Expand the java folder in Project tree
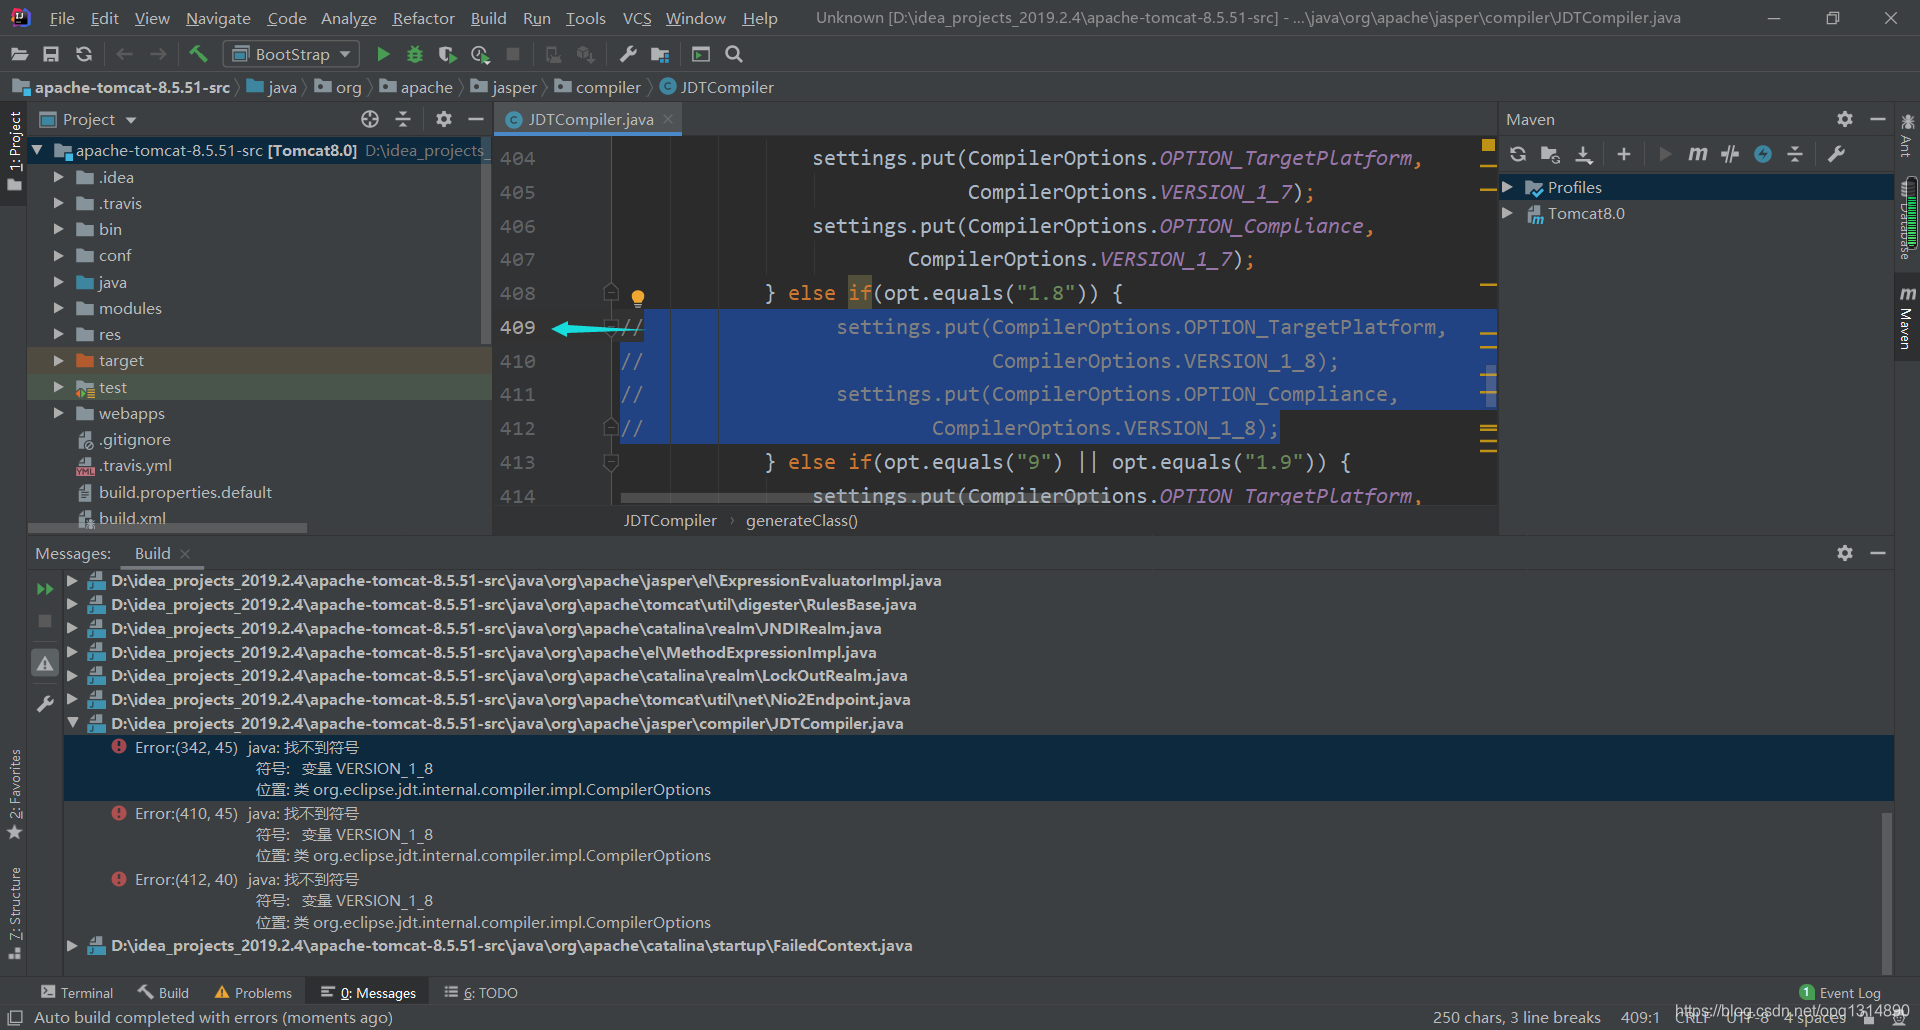The width and height of the screenshot is (1920, 1030). coord(59,282)
